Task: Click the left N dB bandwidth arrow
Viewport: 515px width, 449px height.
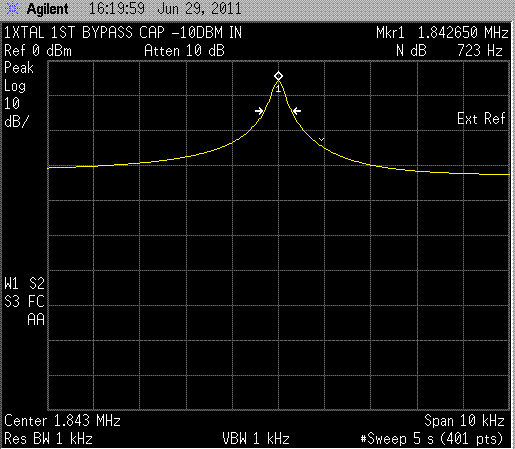Action: pyautogui.click(x=259, y=111)
